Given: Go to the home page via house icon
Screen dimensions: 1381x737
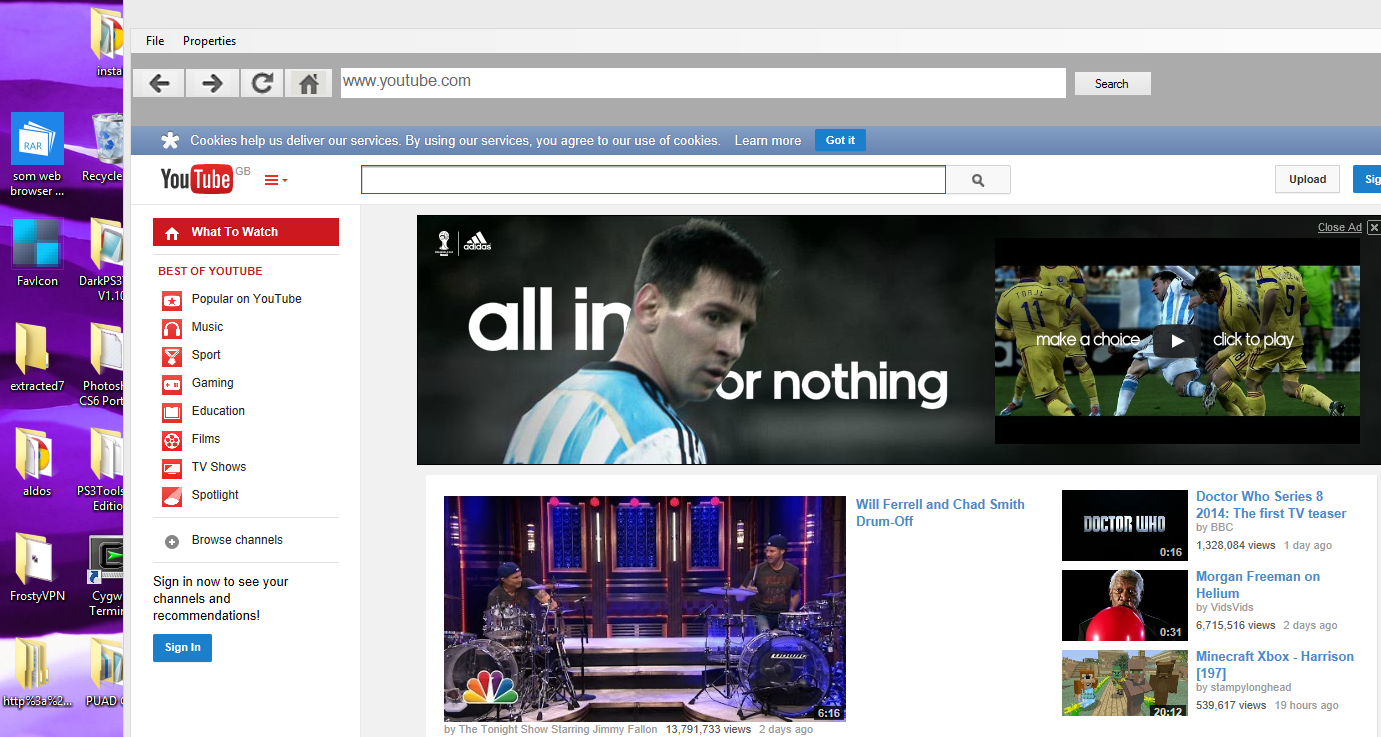Looking at the screenshot, I should click(309, 83).
